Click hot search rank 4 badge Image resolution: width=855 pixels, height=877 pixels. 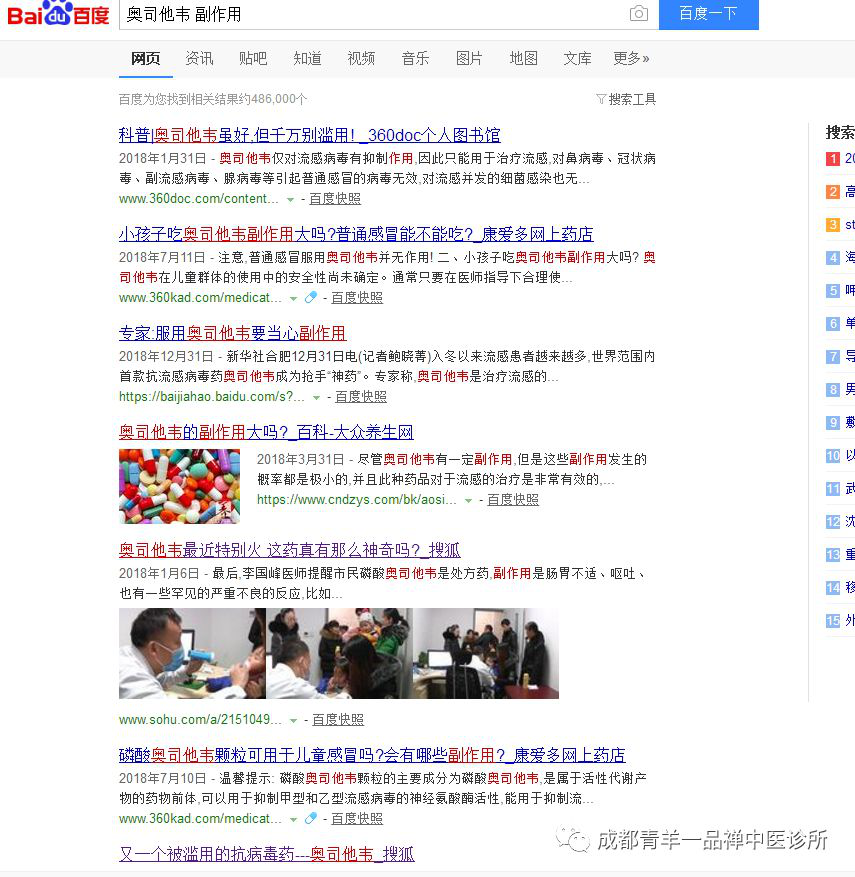pyautogui.click(x=833, y=258)
